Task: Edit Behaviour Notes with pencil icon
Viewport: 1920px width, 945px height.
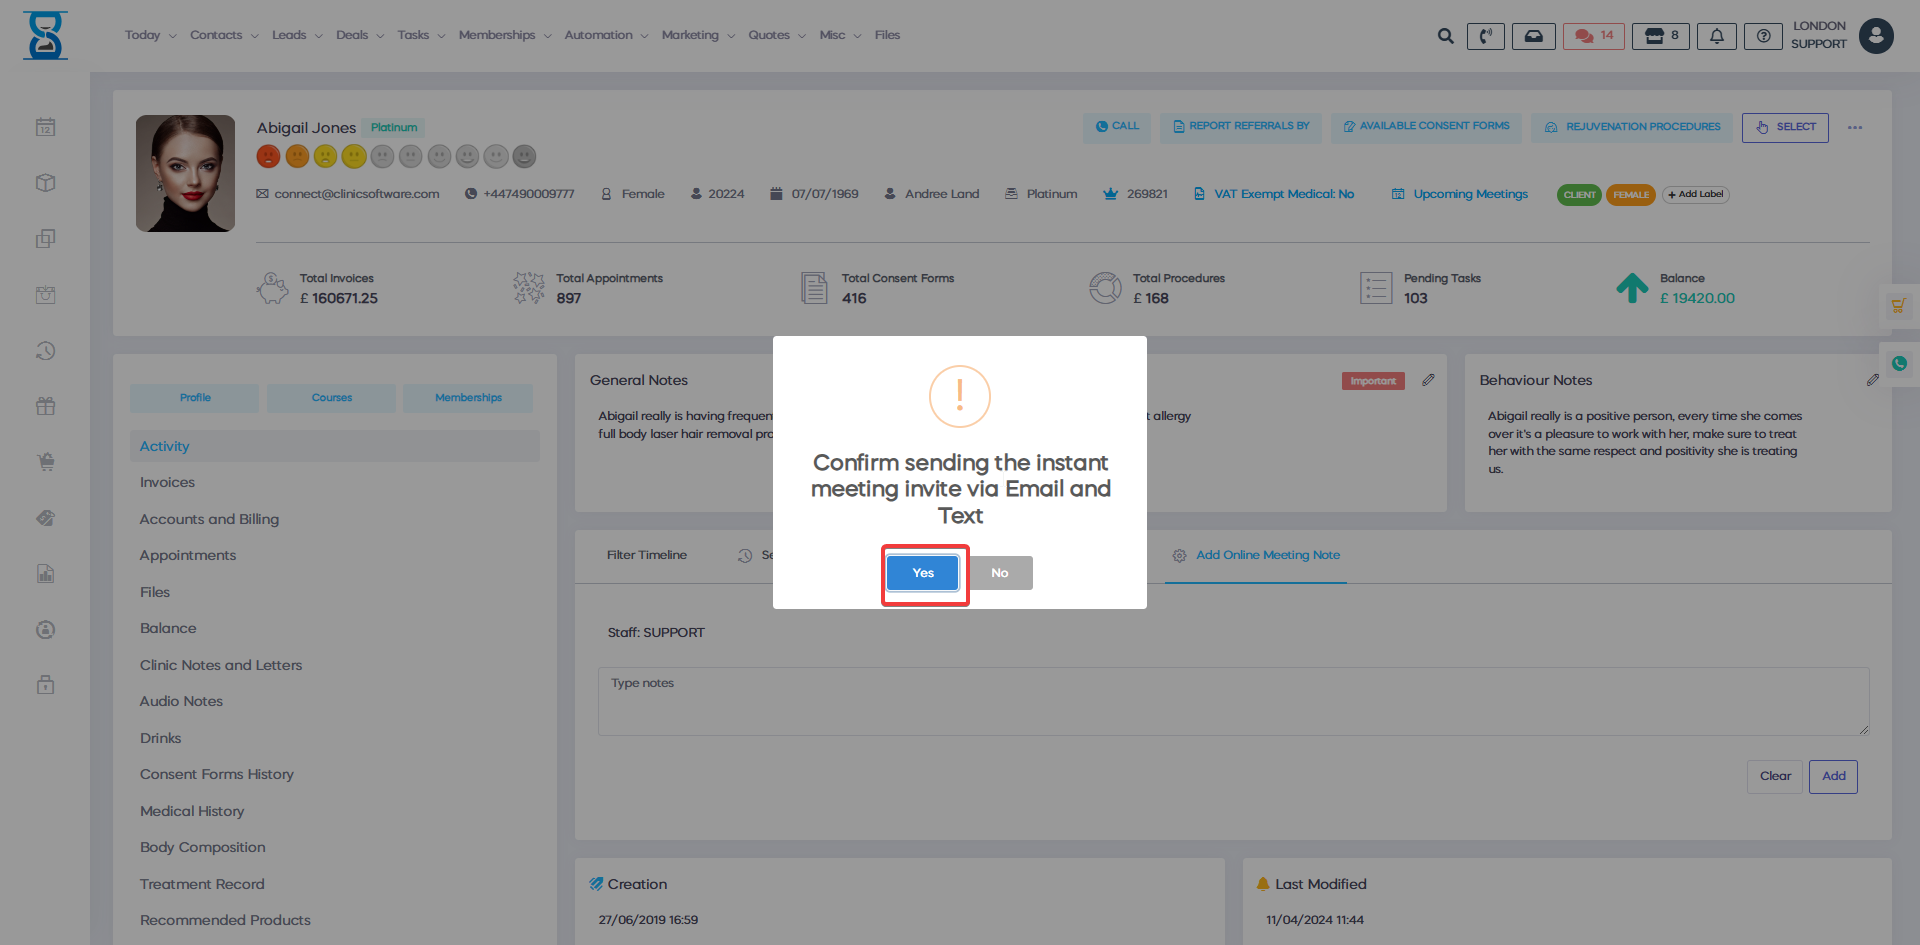Action: pyautogui.click(x=1872, y=380)
